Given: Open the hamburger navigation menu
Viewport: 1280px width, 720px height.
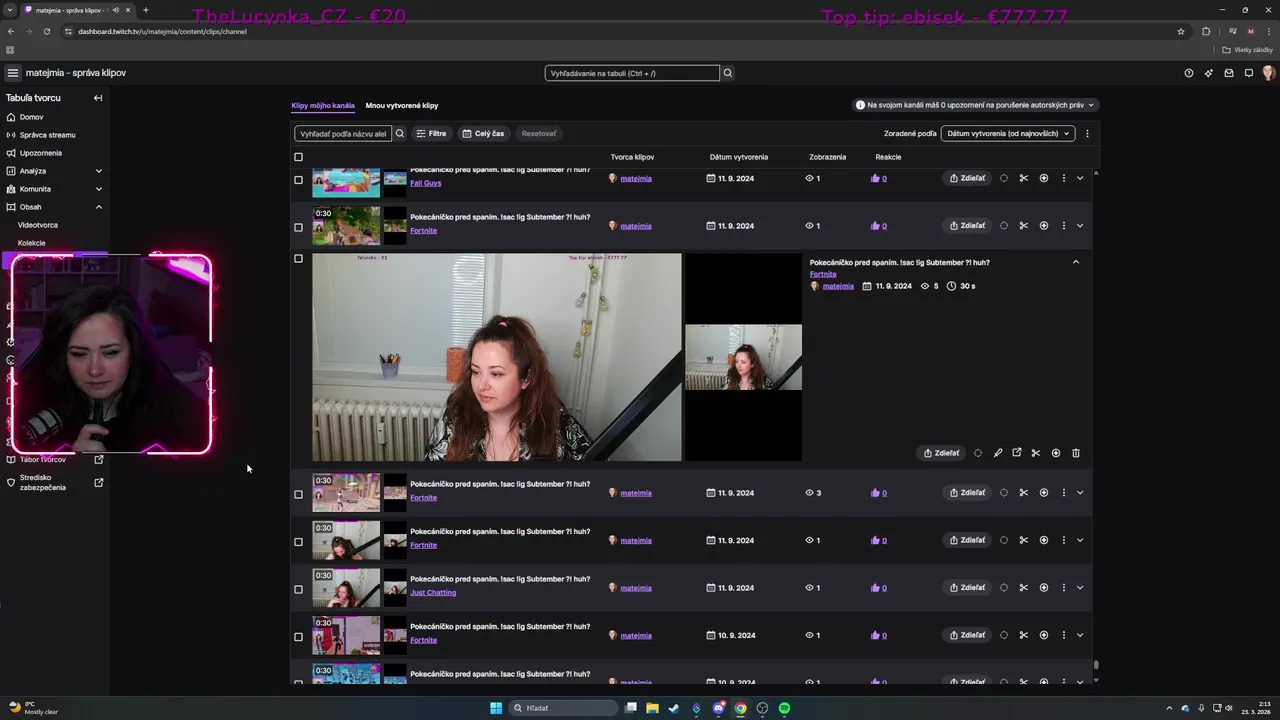Looking at the screenshot, I should click(x=12, y=73).
